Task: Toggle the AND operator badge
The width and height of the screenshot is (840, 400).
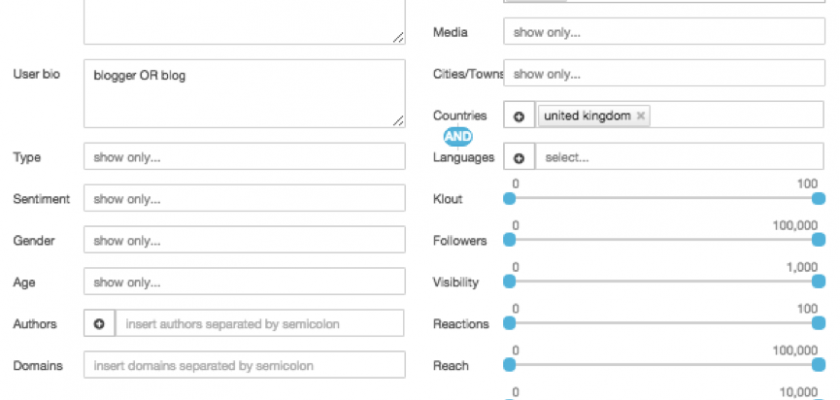Action: [457, 137]
